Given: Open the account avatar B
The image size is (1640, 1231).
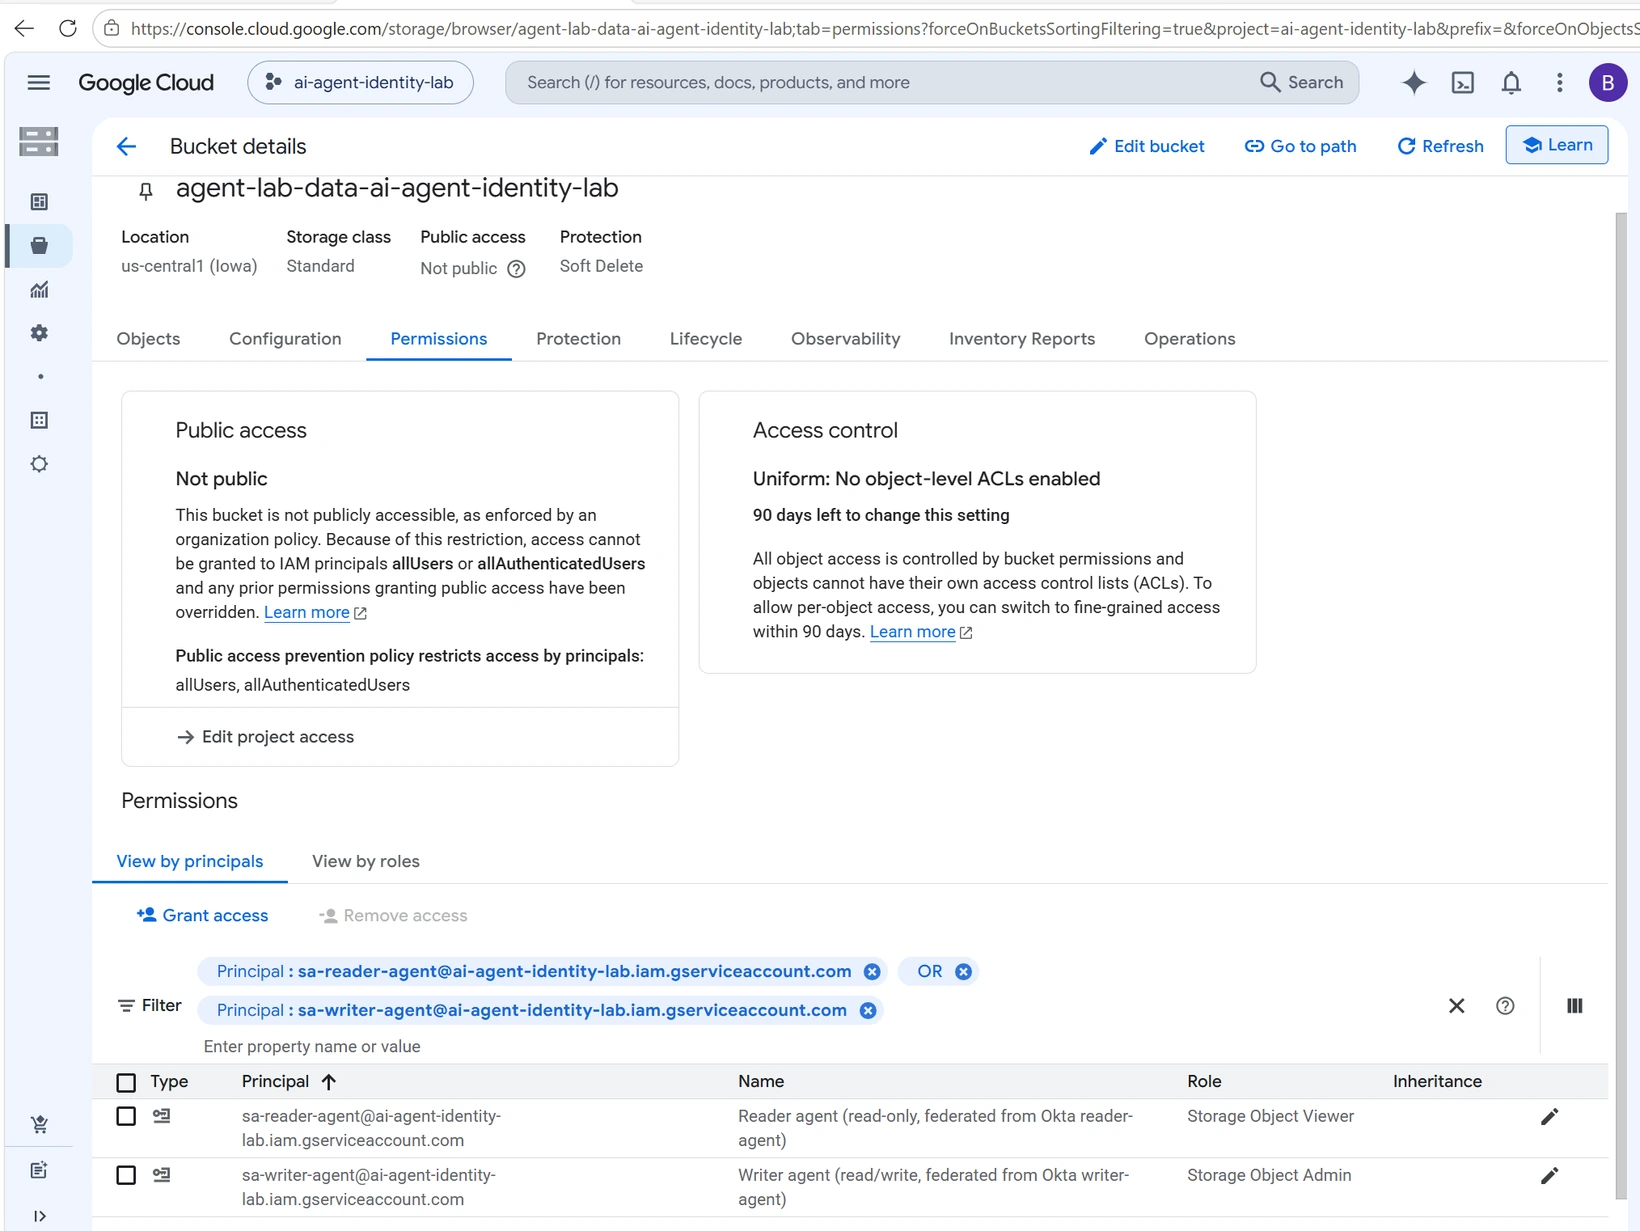Looking at the screenshot, I should tap(1607, 83).
